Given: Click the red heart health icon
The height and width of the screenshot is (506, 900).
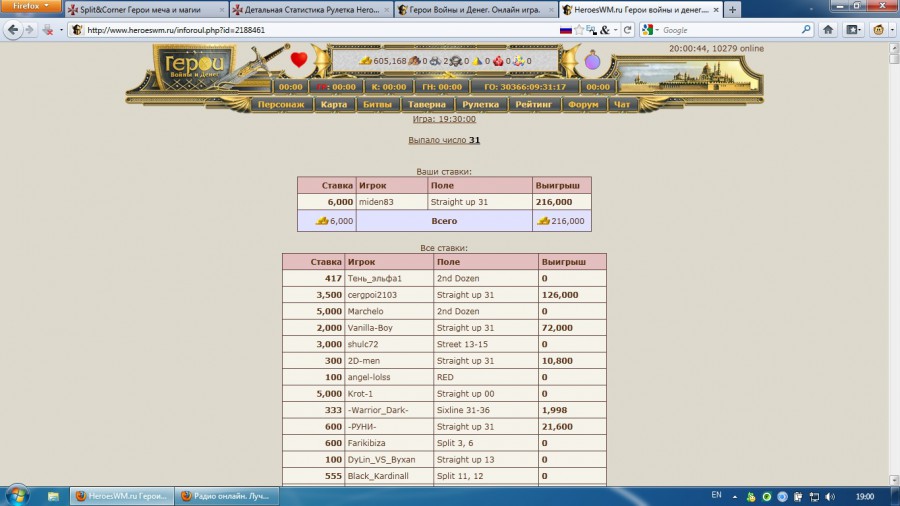Looking at the screenshot, I should pyautogui.click(x=299, y=60).
